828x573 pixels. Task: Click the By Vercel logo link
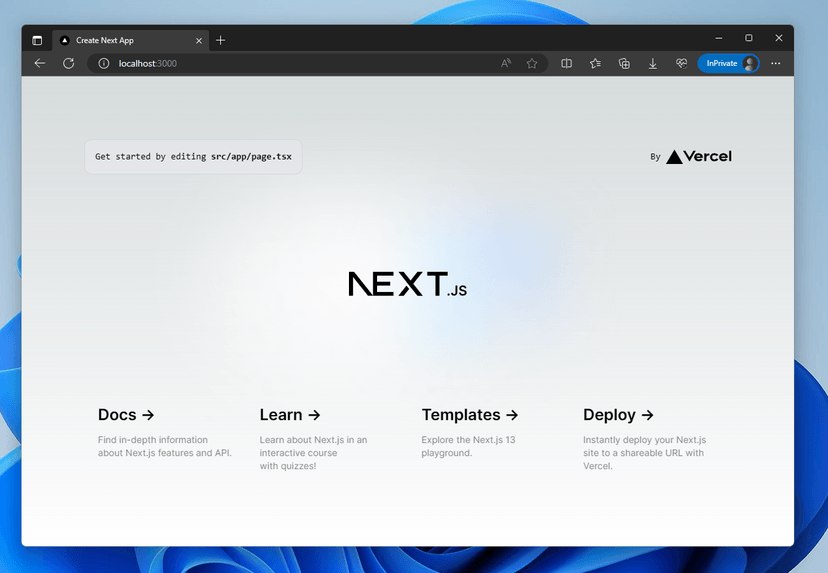pos(691,156)
